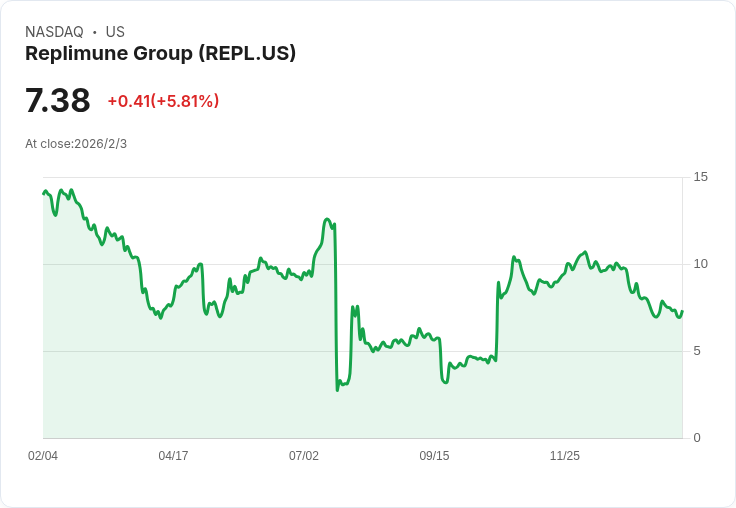Image resolution: width=736 pixels, height=508 pixels.
Task: Select the 09/15 date on the x-axis
Action: (434, 456)
